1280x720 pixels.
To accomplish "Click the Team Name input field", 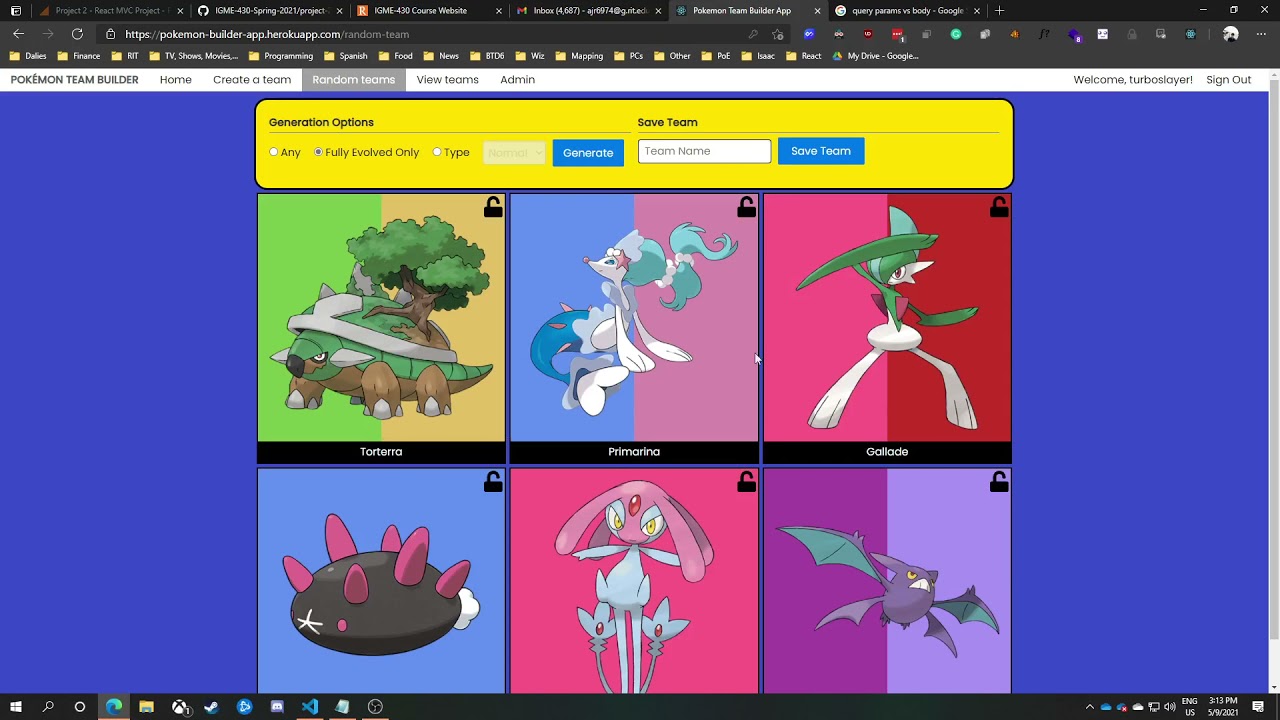I will [x=705, y=151].
